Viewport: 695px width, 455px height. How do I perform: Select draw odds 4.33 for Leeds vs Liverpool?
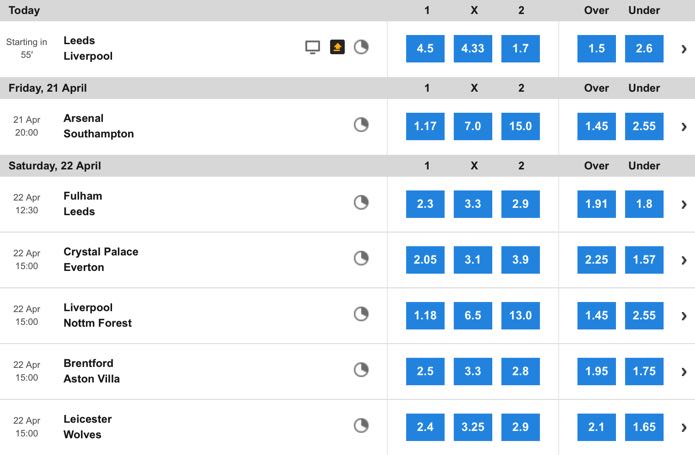(472, 48)
